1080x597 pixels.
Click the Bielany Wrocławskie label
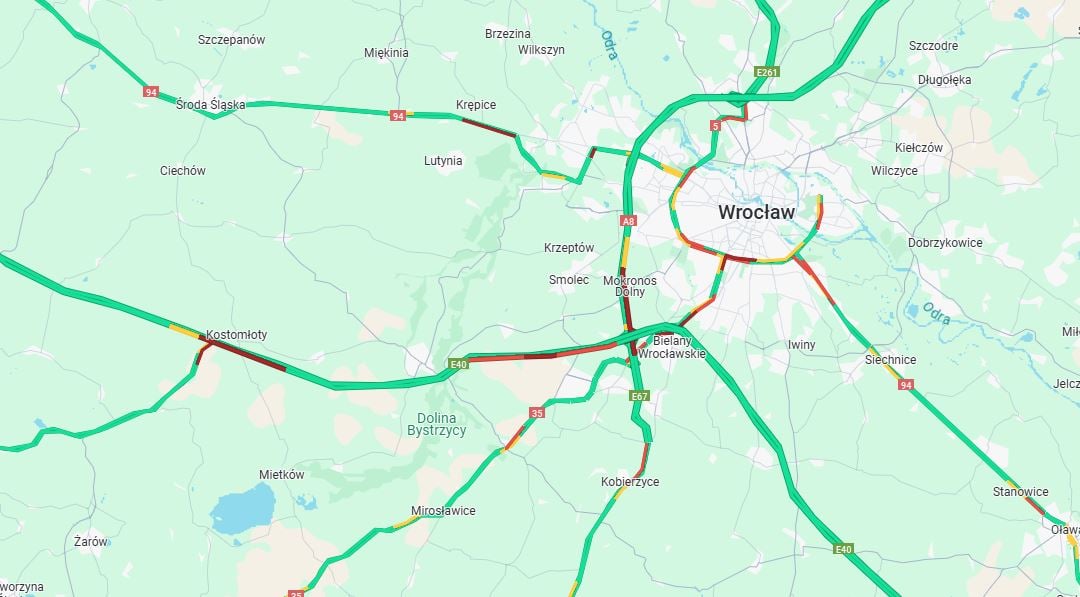[672, 347]
